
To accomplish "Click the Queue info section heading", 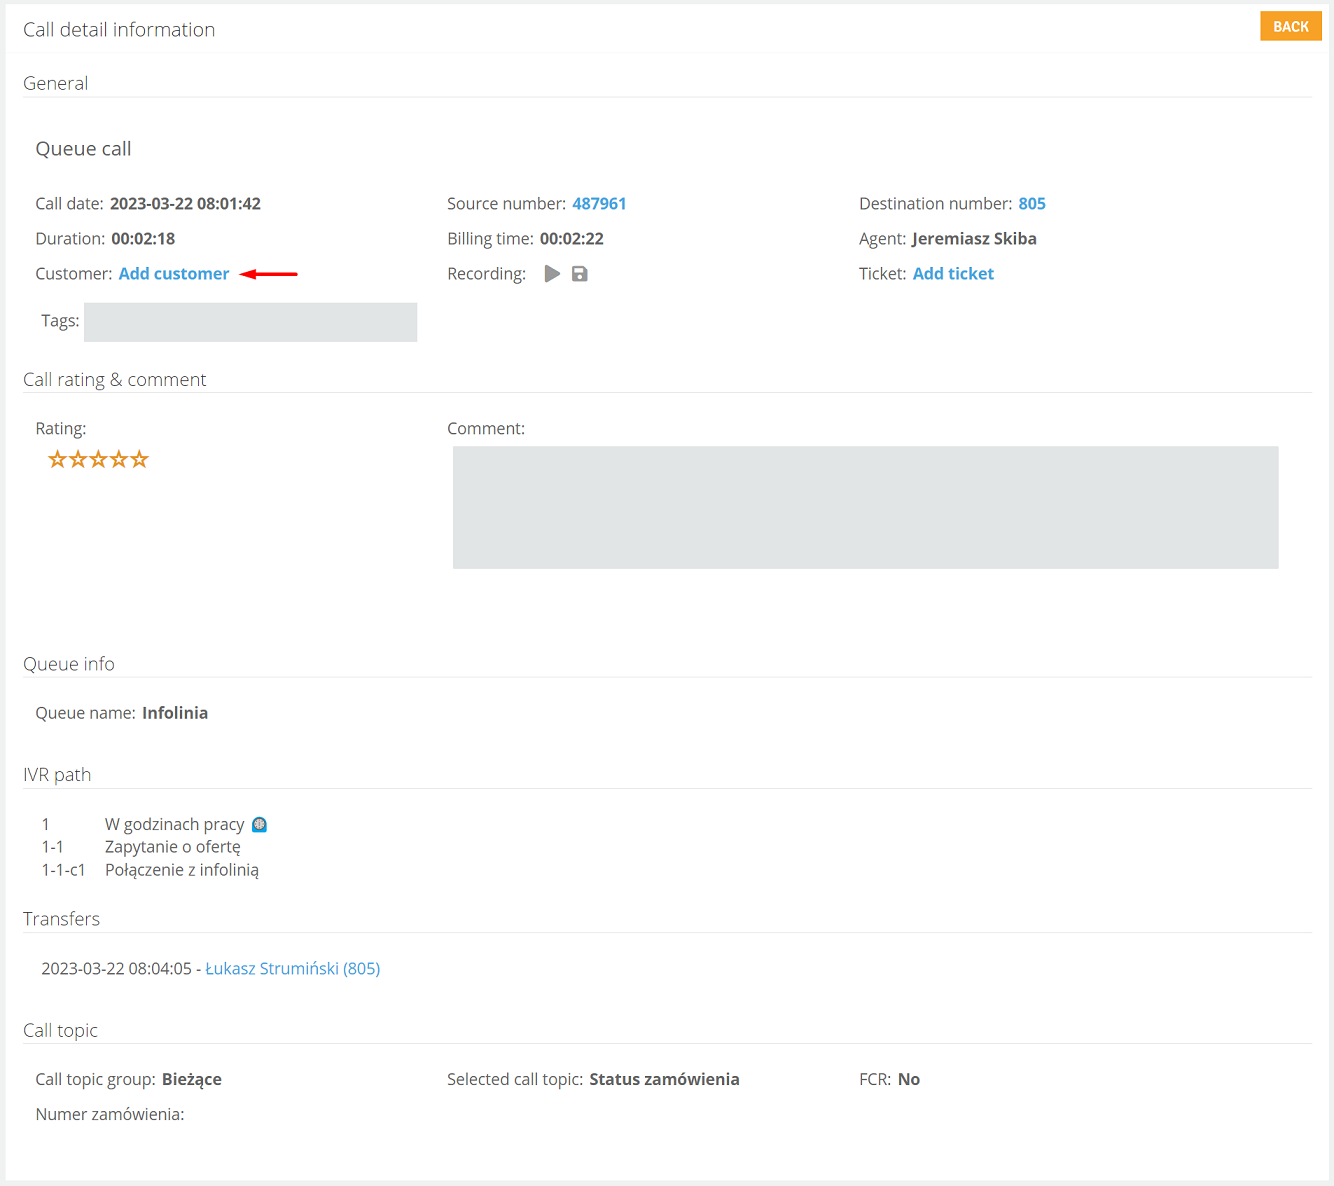I will (69, 664).
